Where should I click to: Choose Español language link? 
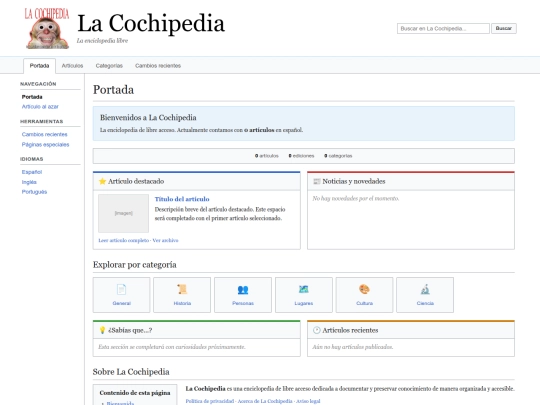click(32, 172)
